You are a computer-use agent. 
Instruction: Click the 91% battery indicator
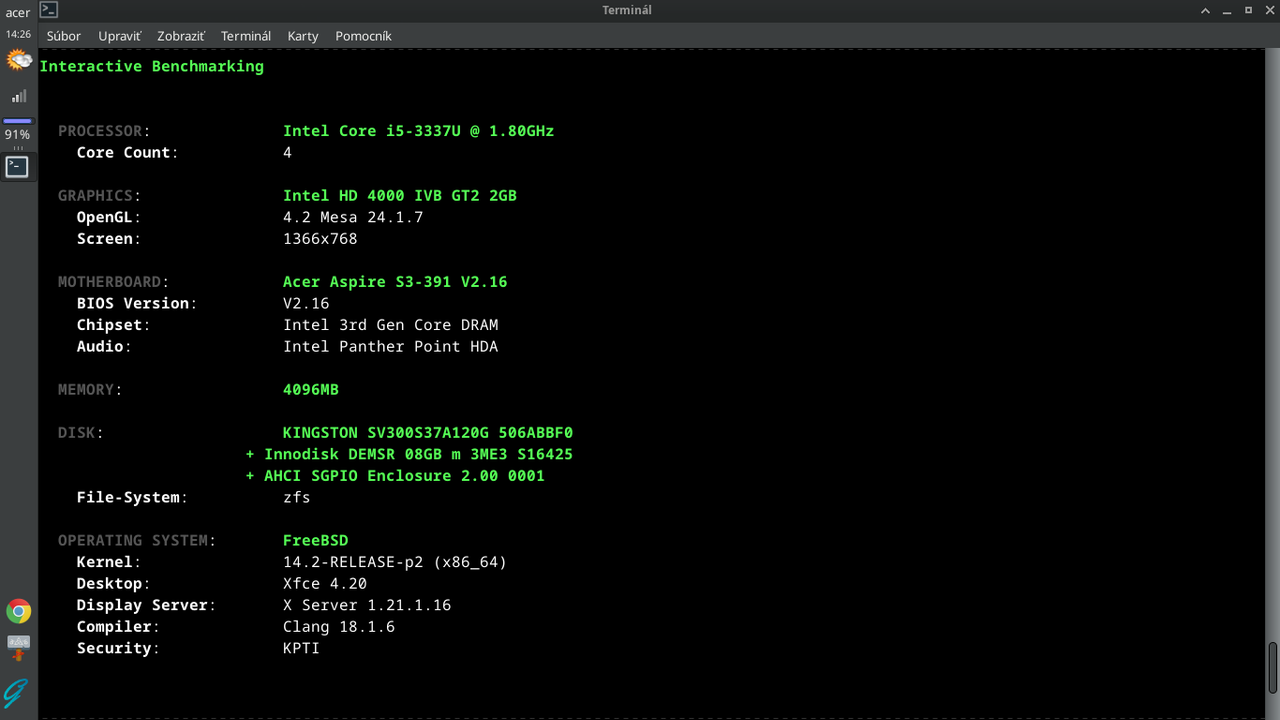point(17,134)
